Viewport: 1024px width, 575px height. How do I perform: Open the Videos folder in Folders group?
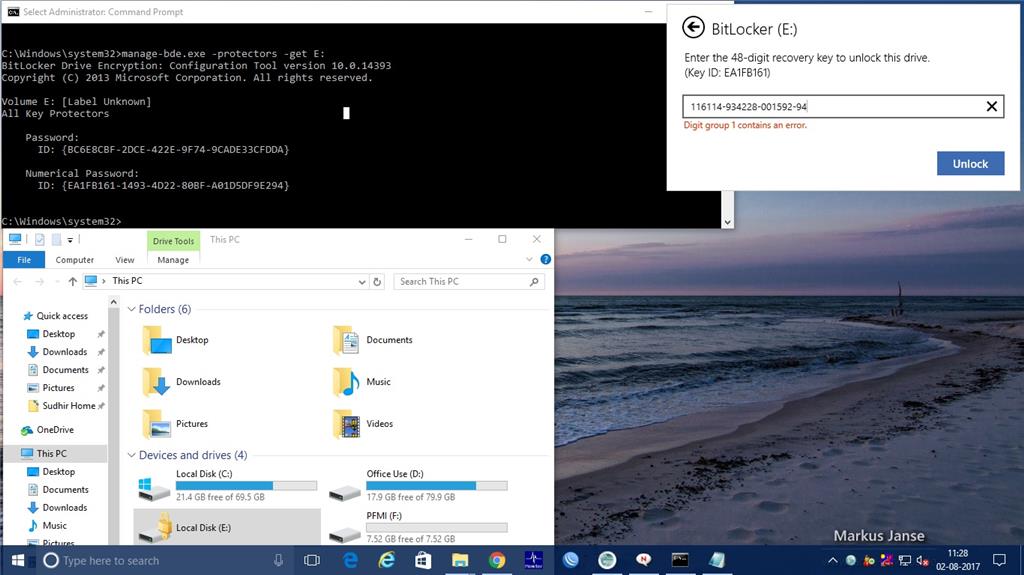tap(362, 423)
